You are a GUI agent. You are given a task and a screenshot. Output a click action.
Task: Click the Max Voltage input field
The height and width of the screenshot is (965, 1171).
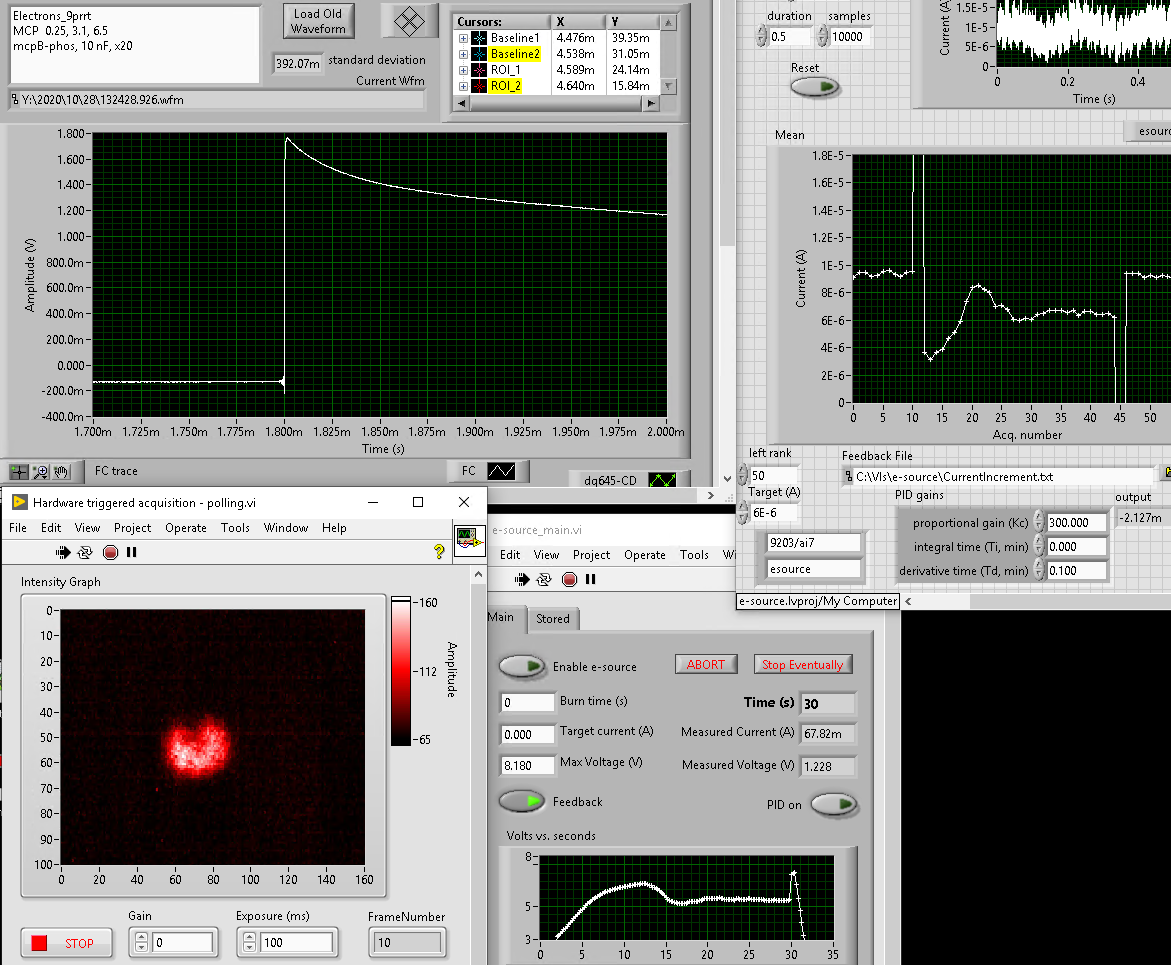pyautogui.click(x=527, y=763)
